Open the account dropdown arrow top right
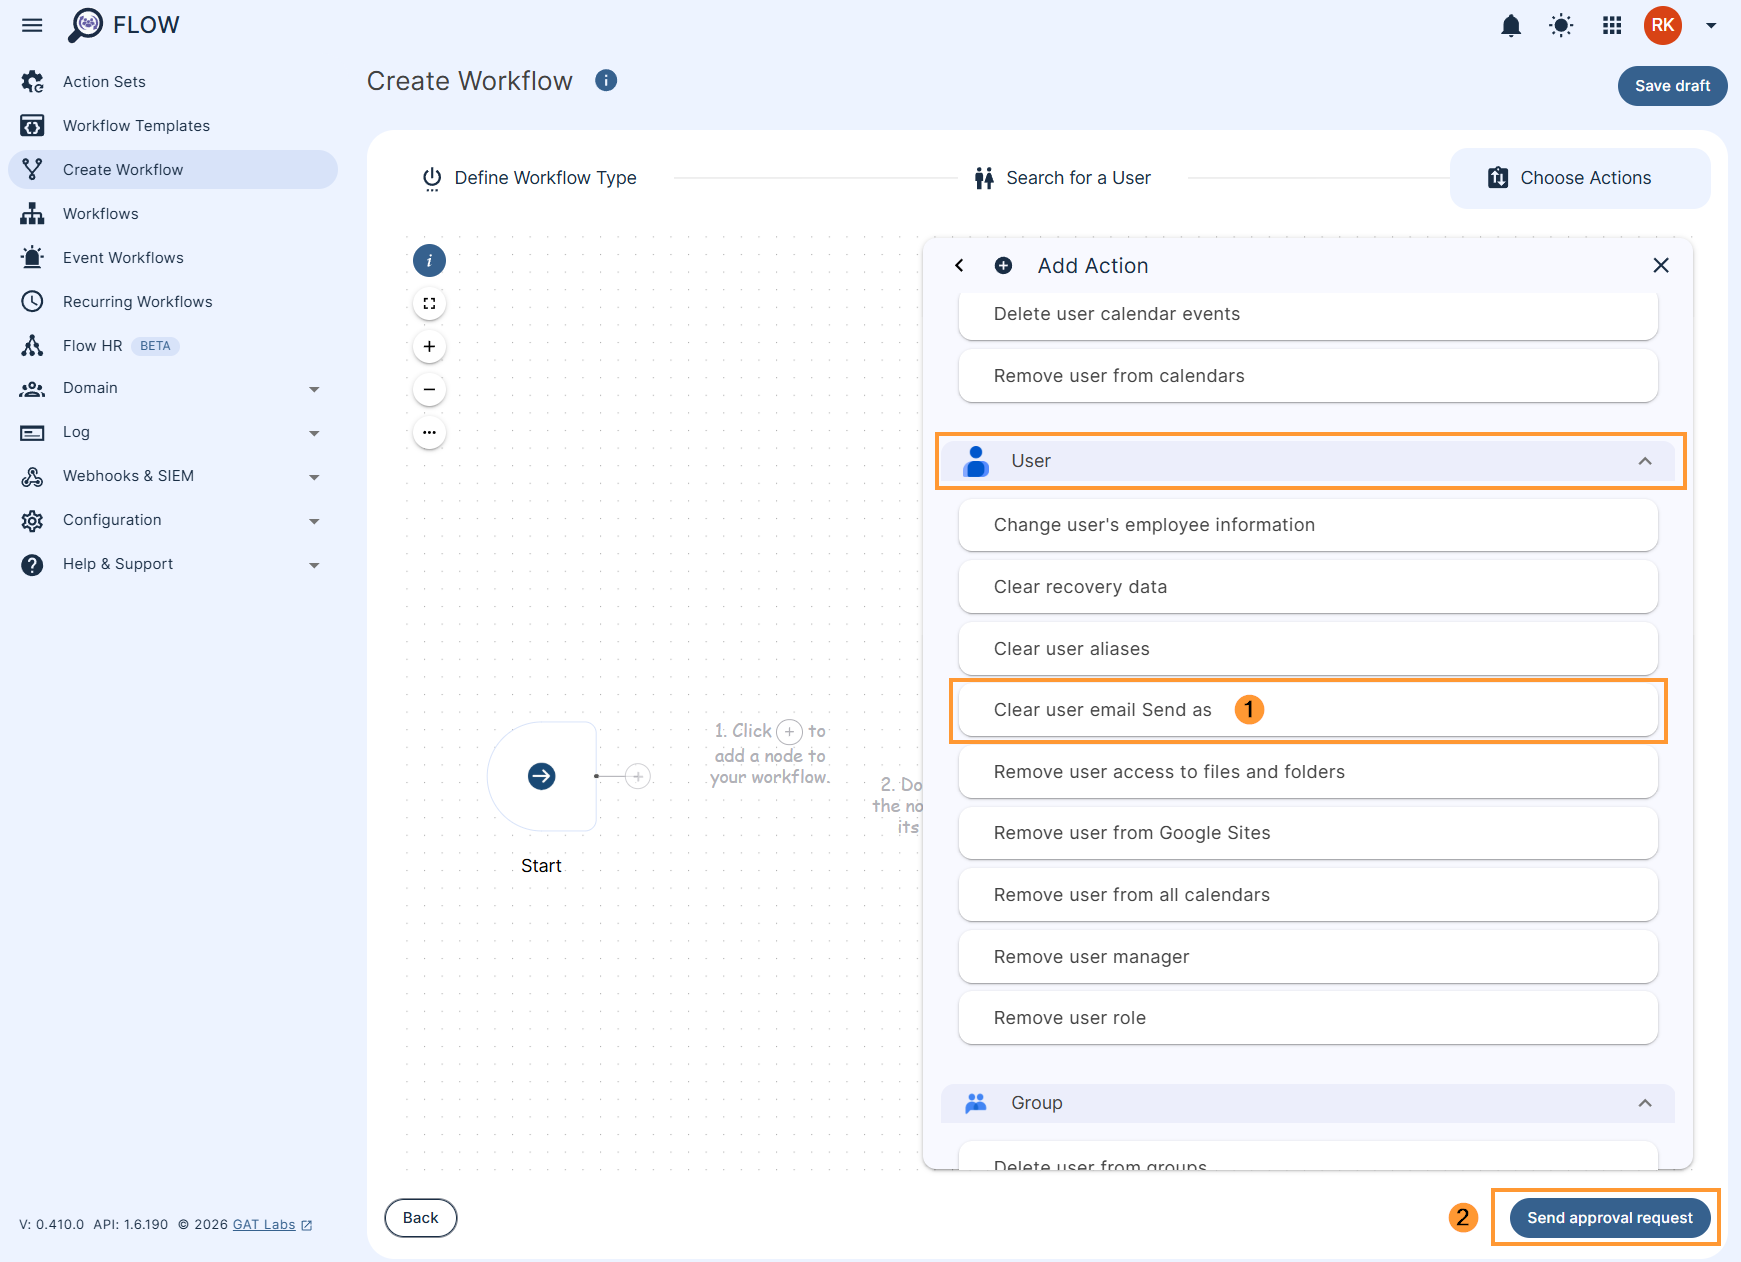The width and height of the screenshot is (1741, 1262). coord(1712,25)
